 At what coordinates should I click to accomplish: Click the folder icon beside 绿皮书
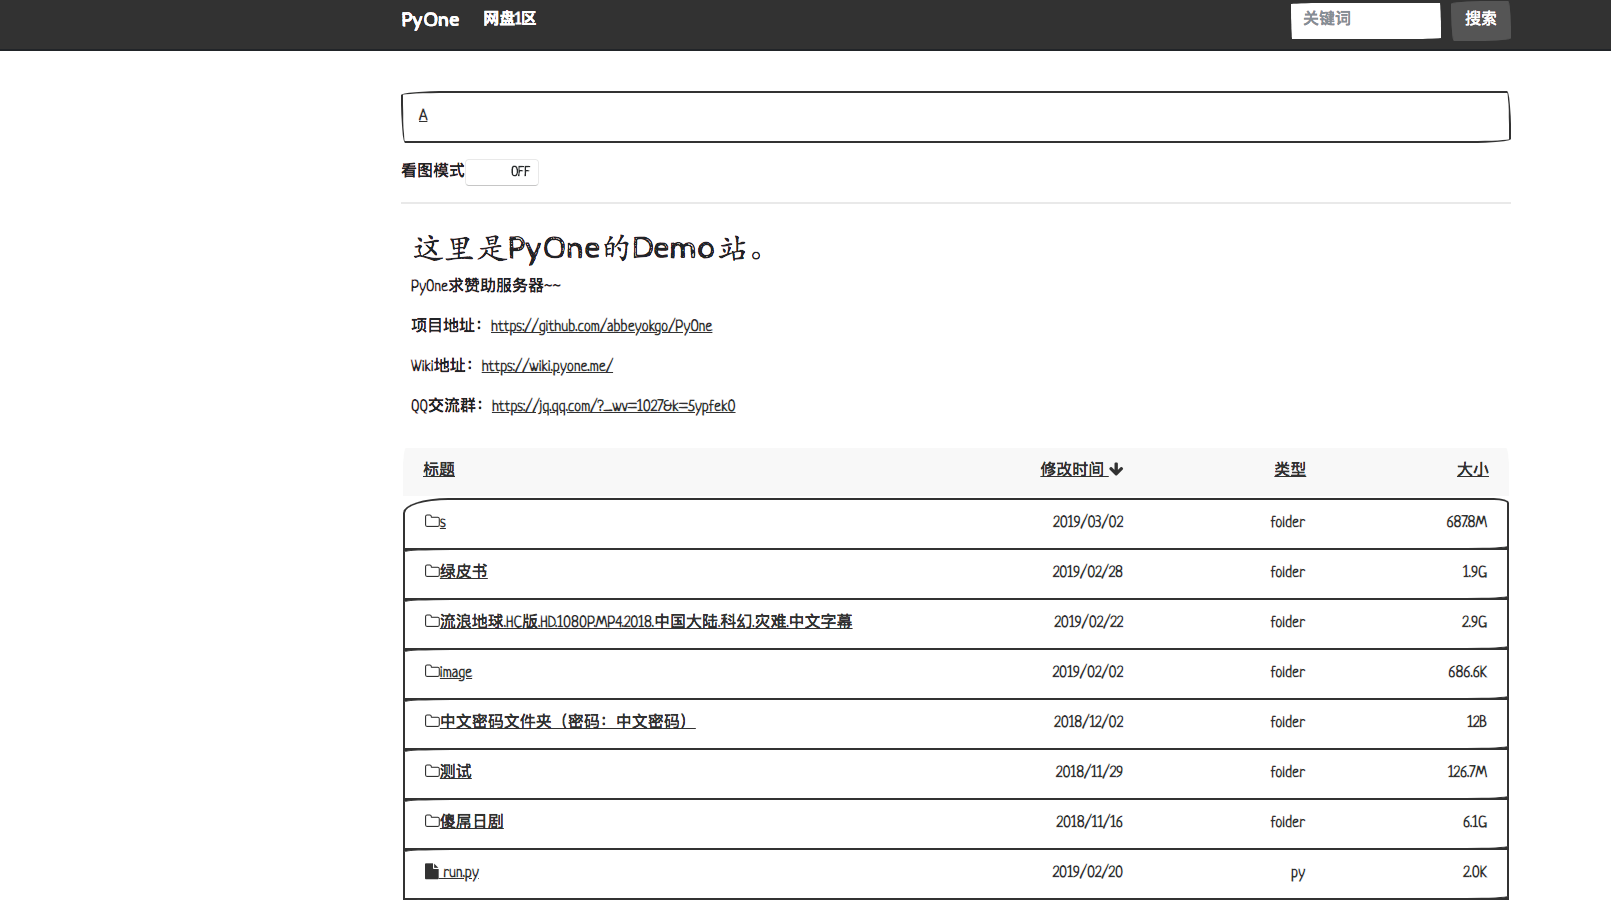tap(432, 571)
